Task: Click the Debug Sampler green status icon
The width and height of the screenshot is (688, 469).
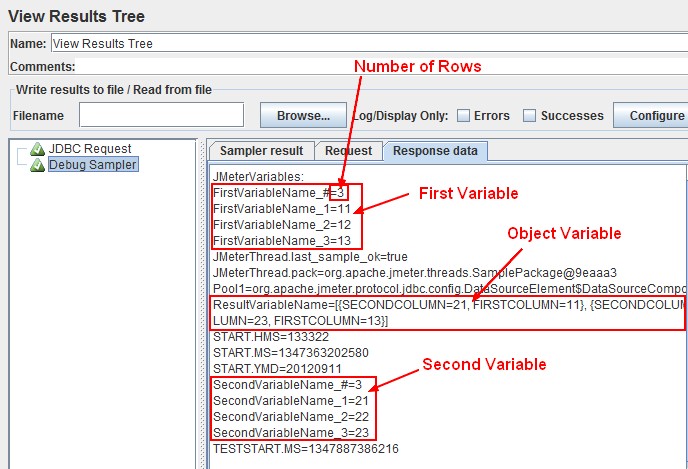Action: [38, 165]
